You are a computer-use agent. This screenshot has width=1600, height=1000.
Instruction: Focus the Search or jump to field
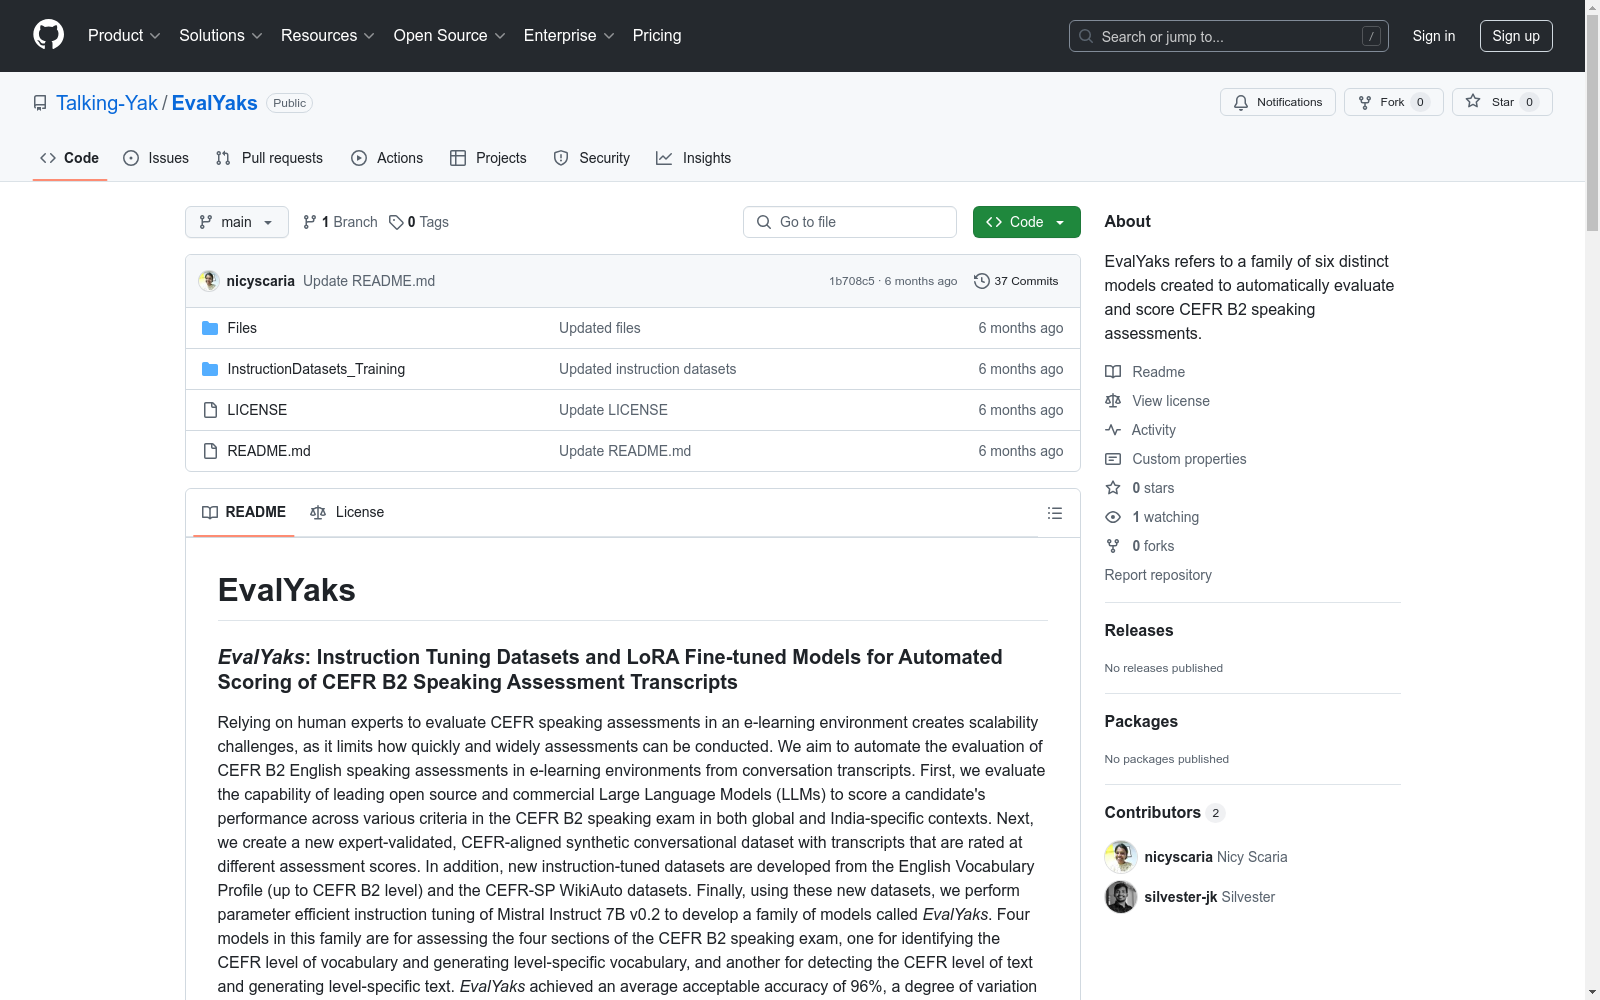pyautogui.click(x=1229, y=36)
